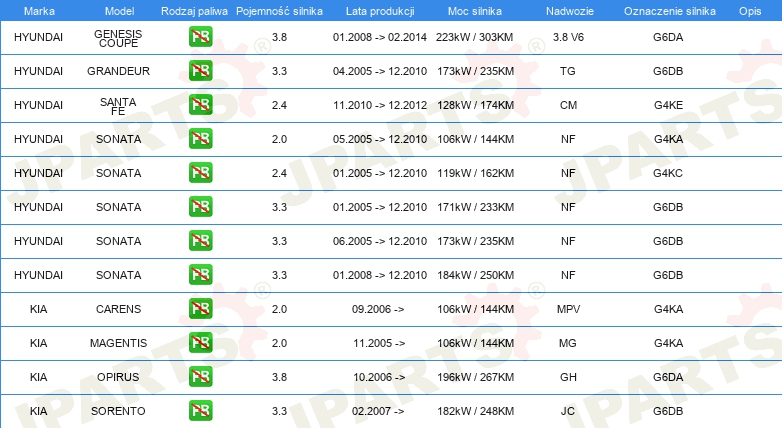This screenshot has height=428, width=782.
Task: Click the 06.2005 -> 12.2010 production years
Action: pyautogui.click(x=380, y=241)
